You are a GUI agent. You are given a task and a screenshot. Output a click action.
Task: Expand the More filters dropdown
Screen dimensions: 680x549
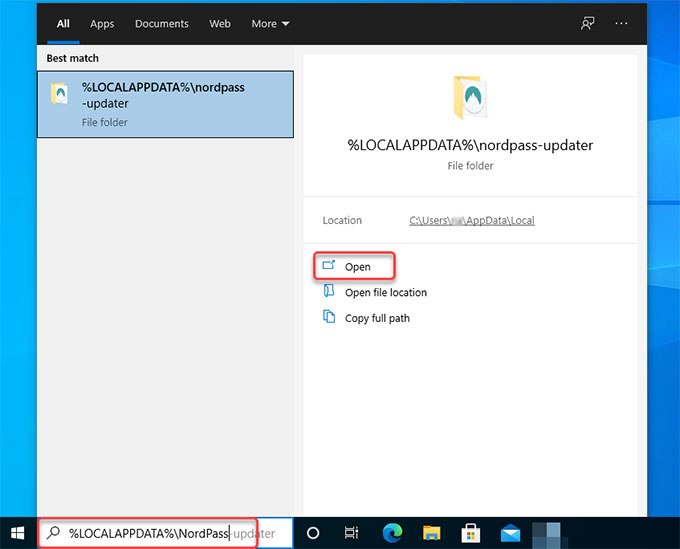click(x=270, y=24)
